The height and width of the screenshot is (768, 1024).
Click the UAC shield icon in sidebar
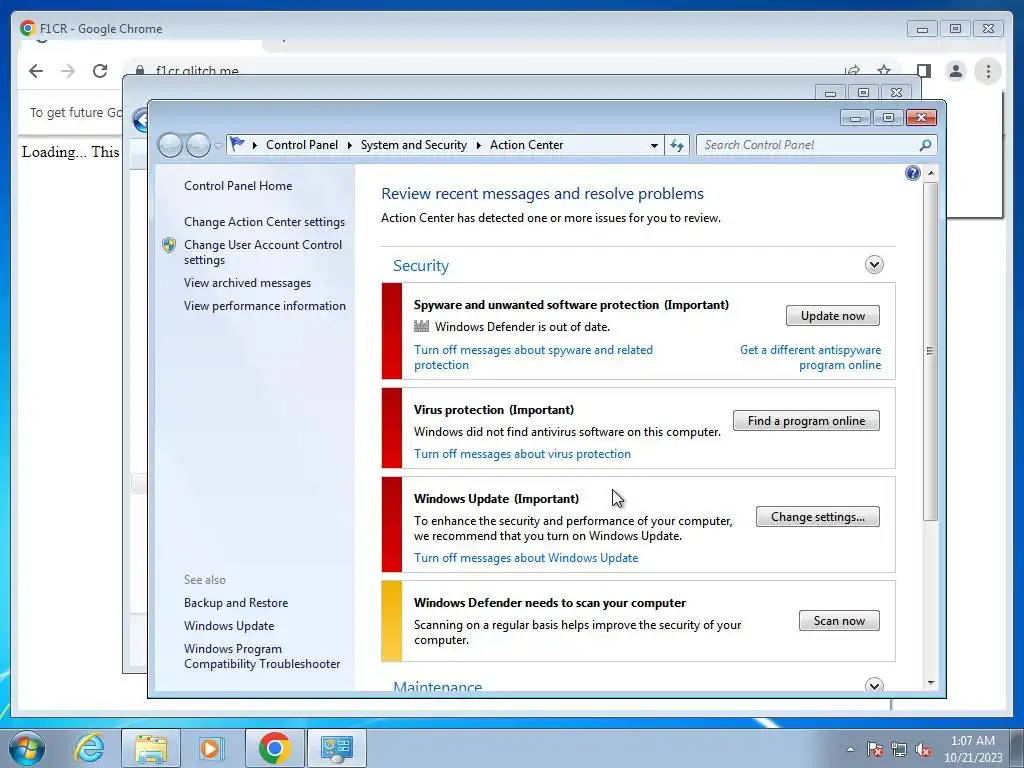(169, 245)
